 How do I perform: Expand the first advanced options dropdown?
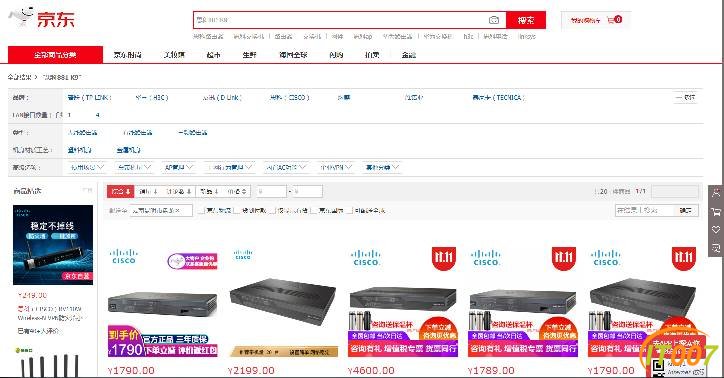coord(87,167)
